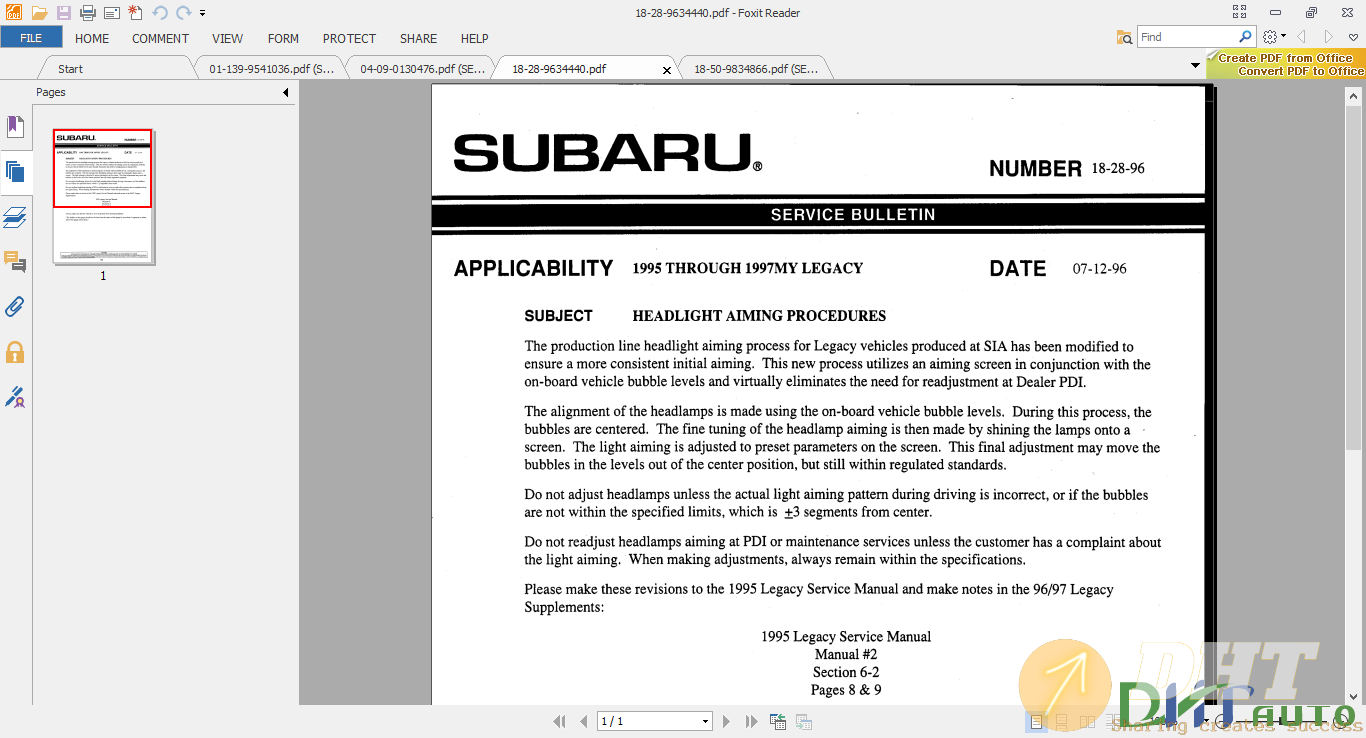Viewport: 1366px width, 738px height.
Task: Open the Customize Quick Access Toolbar arrow
Action: [203, 13]
